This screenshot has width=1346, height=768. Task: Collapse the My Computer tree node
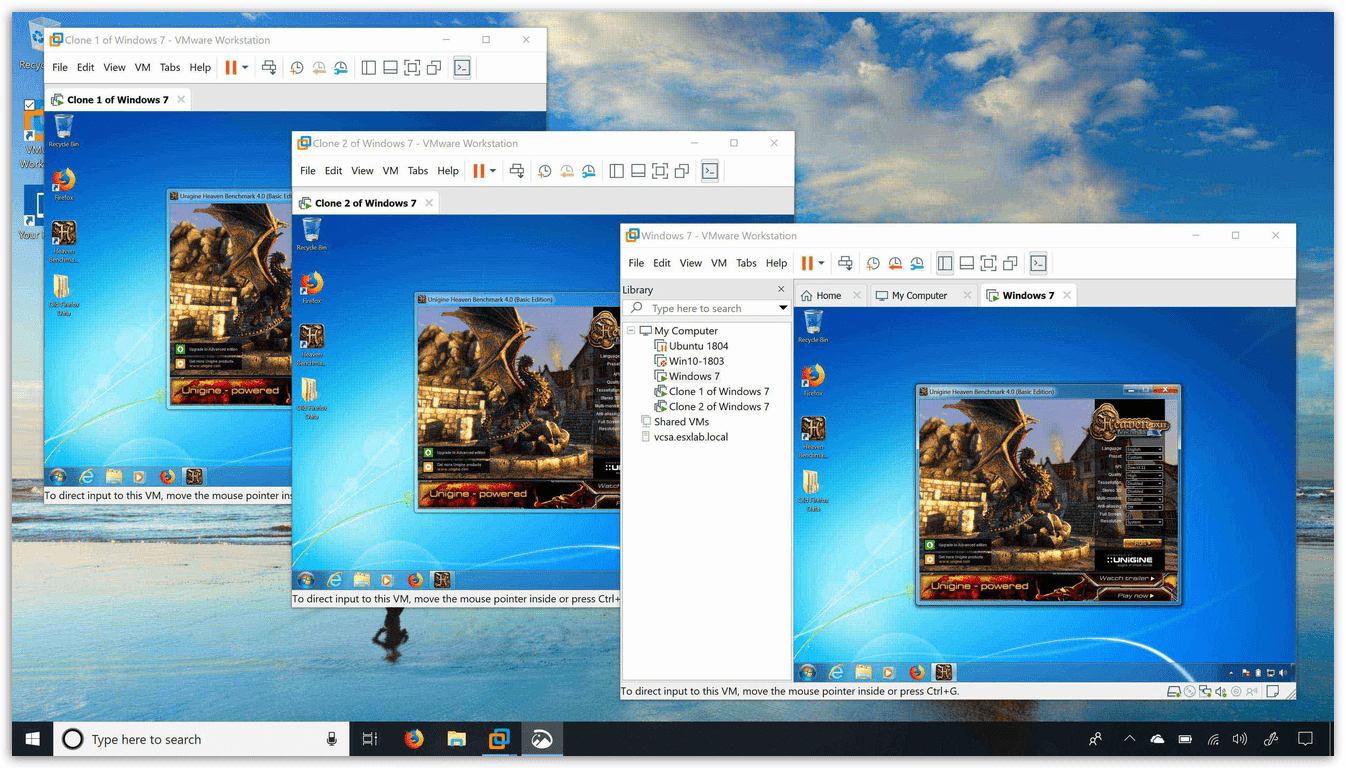pos(632,331)
